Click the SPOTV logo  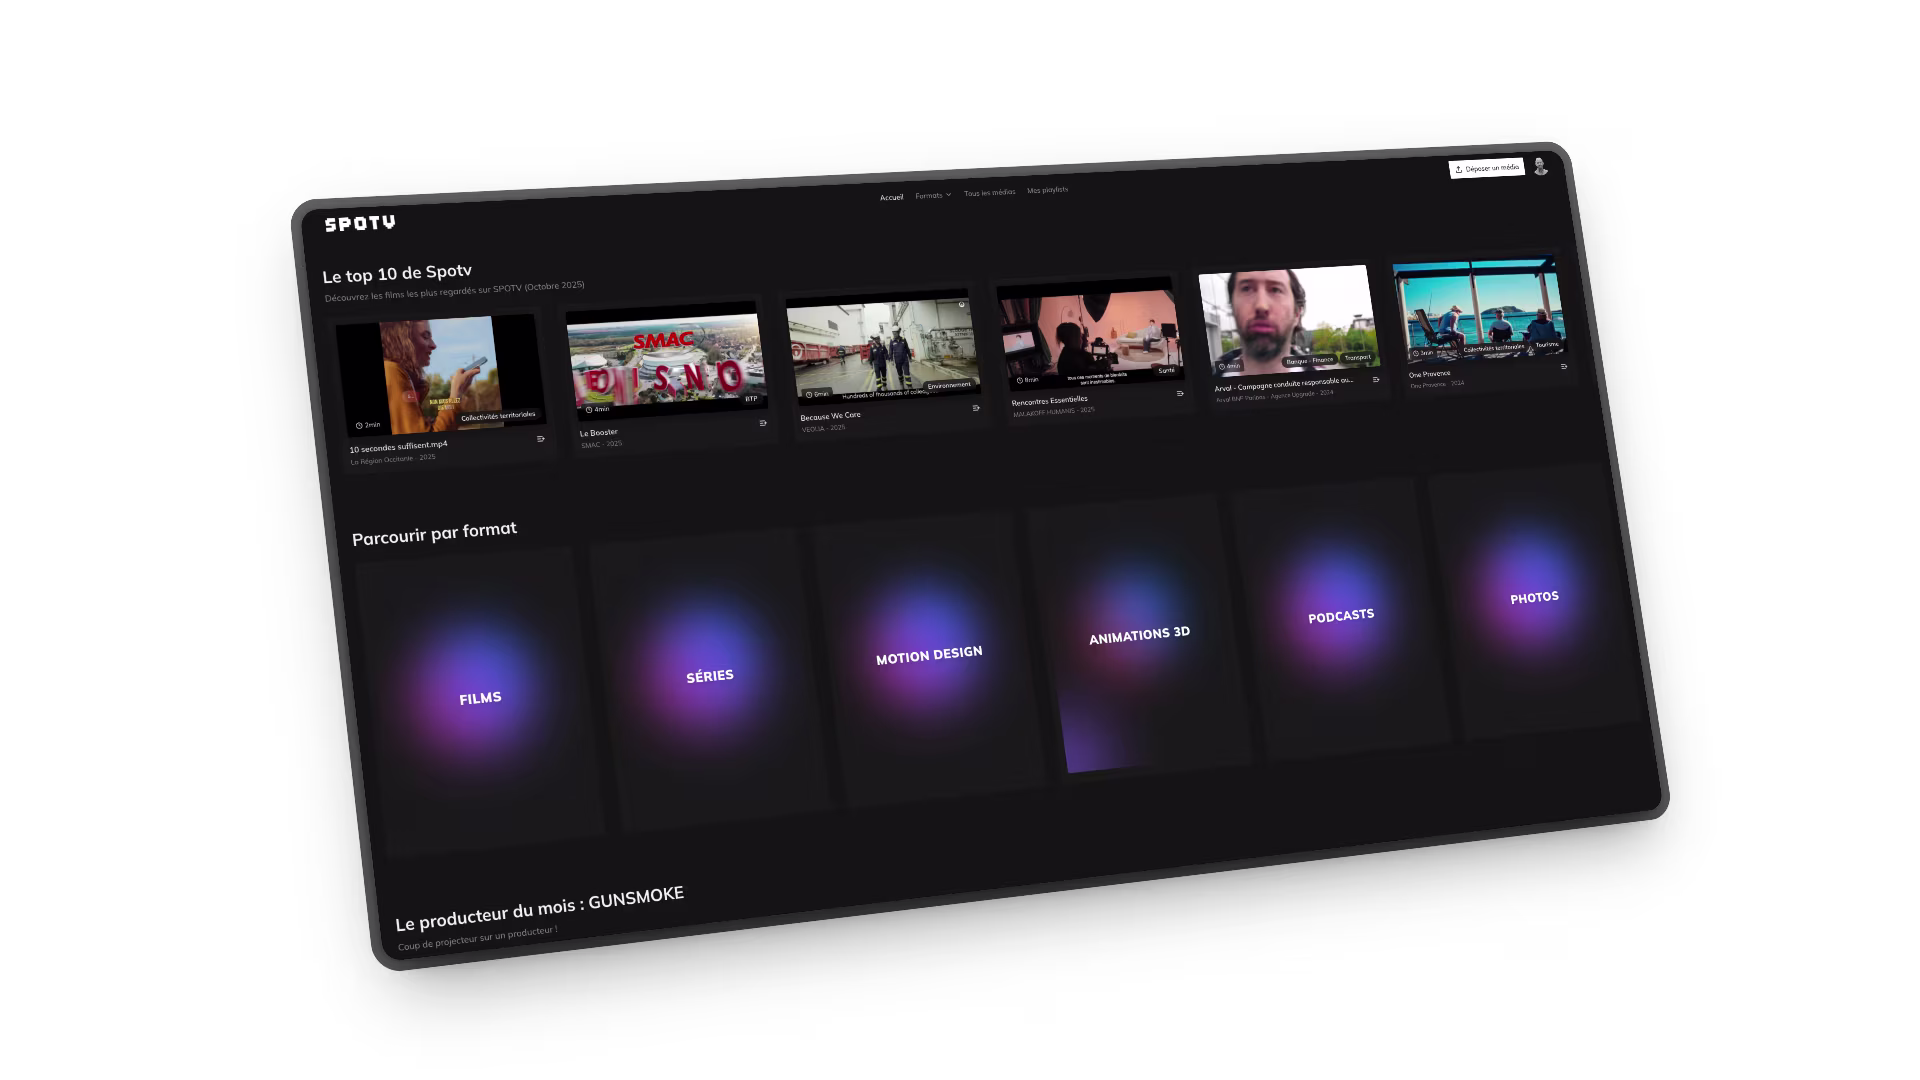click(x=360, y=223)
